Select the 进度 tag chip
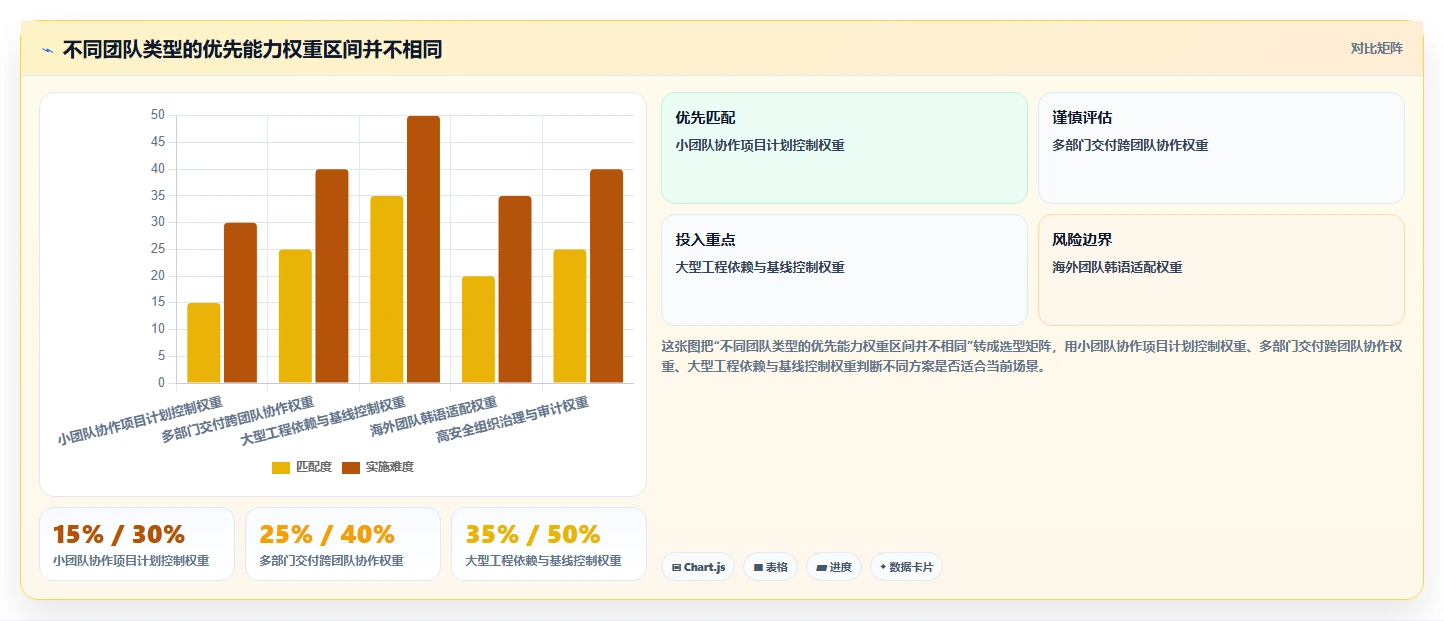 pos(834,567)
